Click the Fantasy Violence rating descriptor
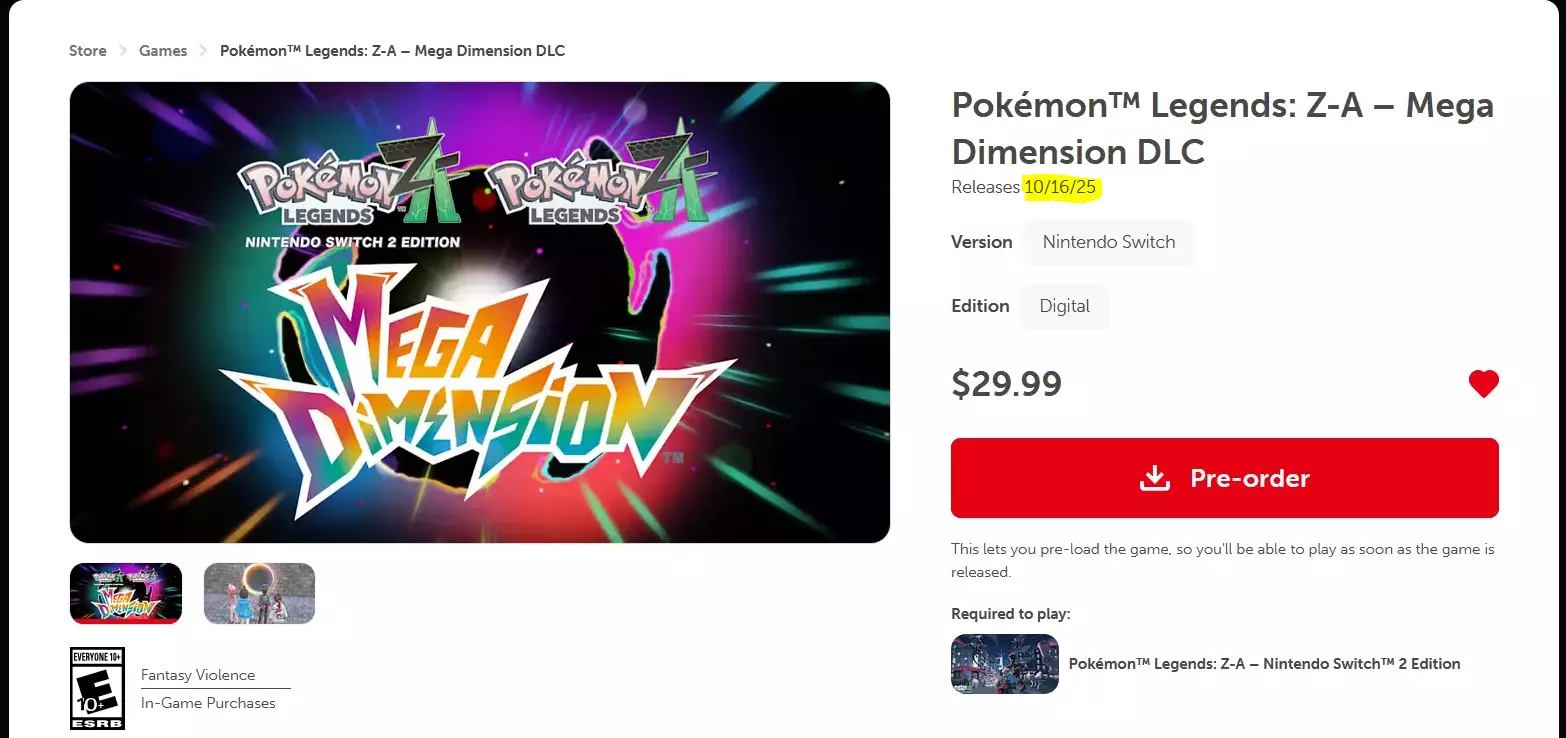 point(198,675)
